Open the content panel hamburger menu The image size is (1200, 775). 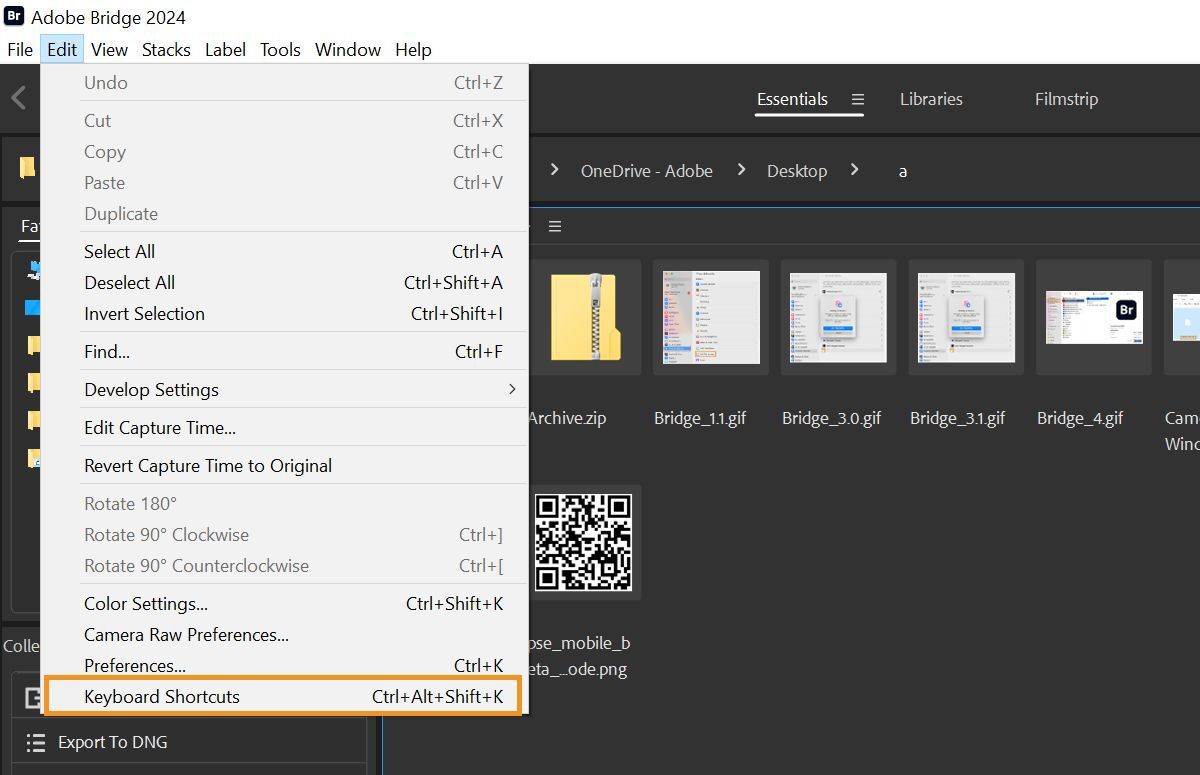pos(555,226)
